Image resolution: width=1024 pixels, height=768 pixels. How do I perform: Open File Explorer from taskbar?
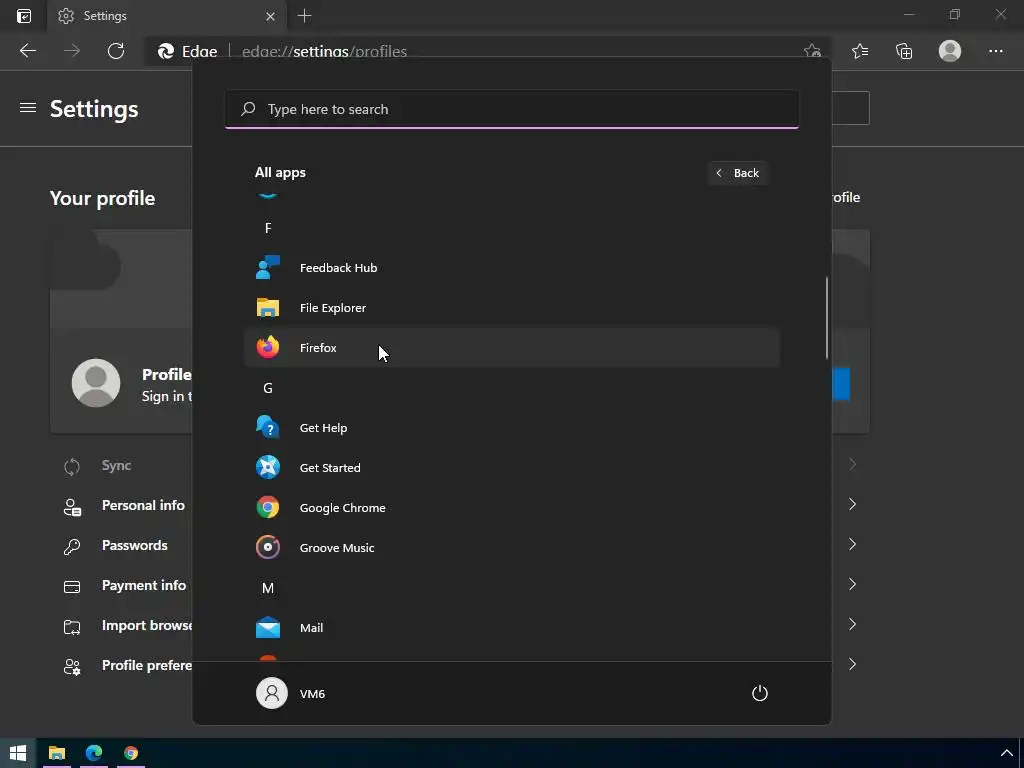pos(57,753)
